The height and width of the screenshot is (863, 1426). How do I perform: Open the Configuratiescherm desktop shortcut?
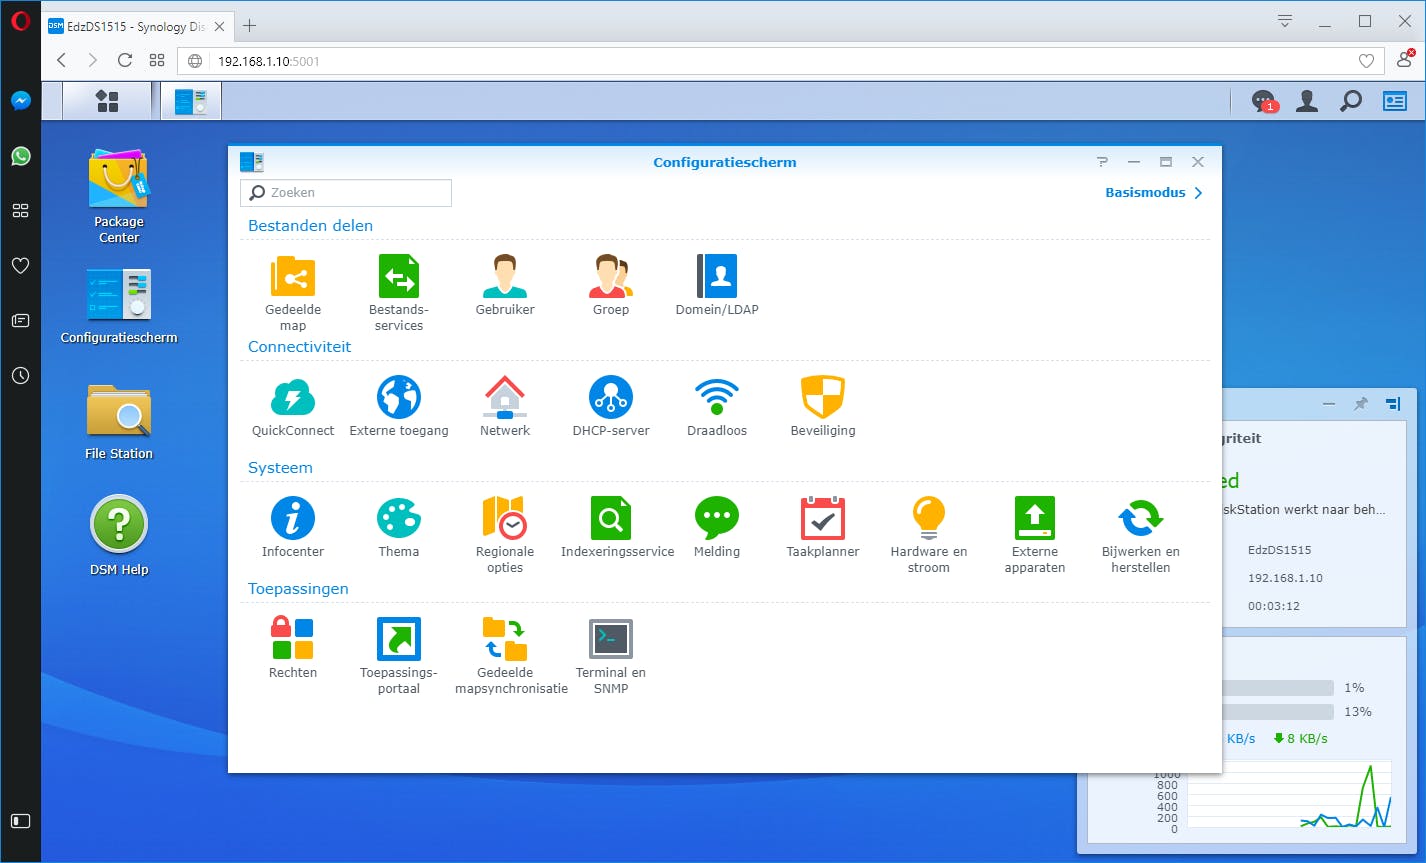pos(119,306)
